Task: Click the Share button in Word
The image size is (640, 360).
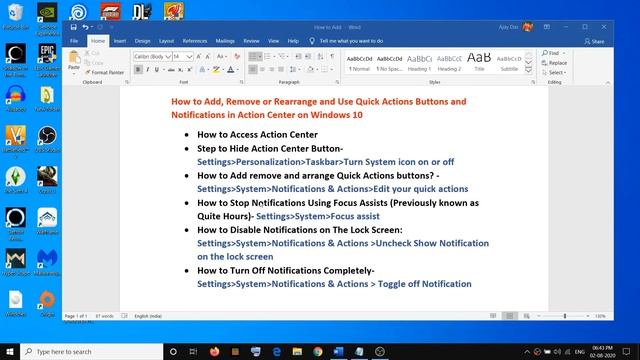Action: pyautogui.click(x=594, y=41)
